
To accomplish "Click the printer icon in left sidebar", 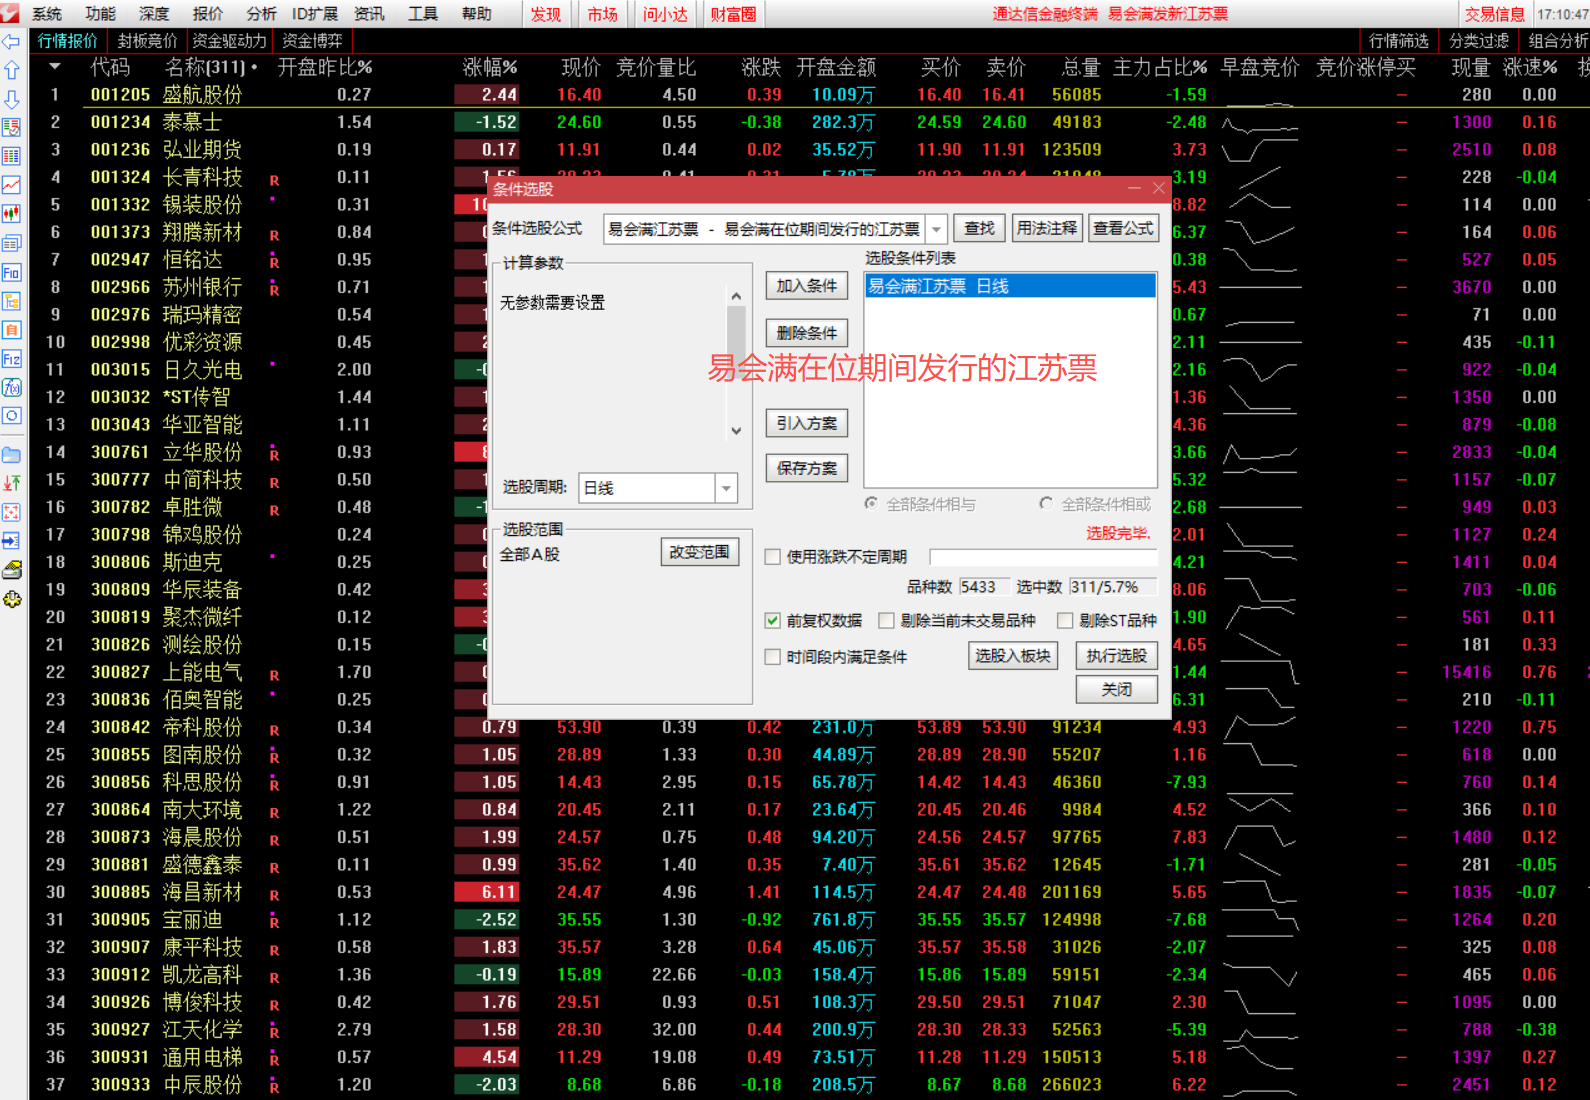I will (12, 570).
